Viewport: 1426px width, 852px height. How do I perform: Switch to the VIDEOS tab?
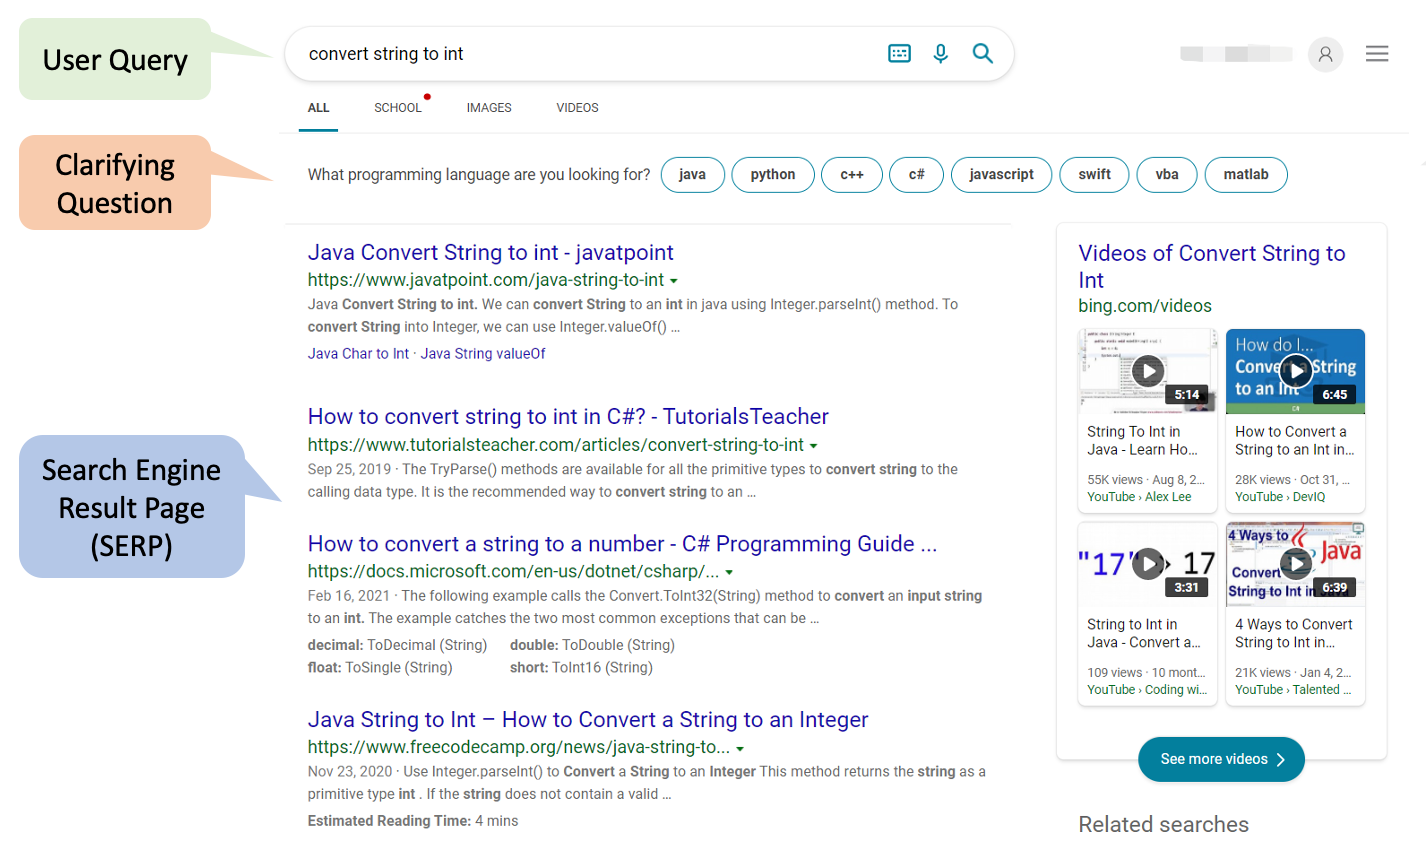(x=577, y=108)
